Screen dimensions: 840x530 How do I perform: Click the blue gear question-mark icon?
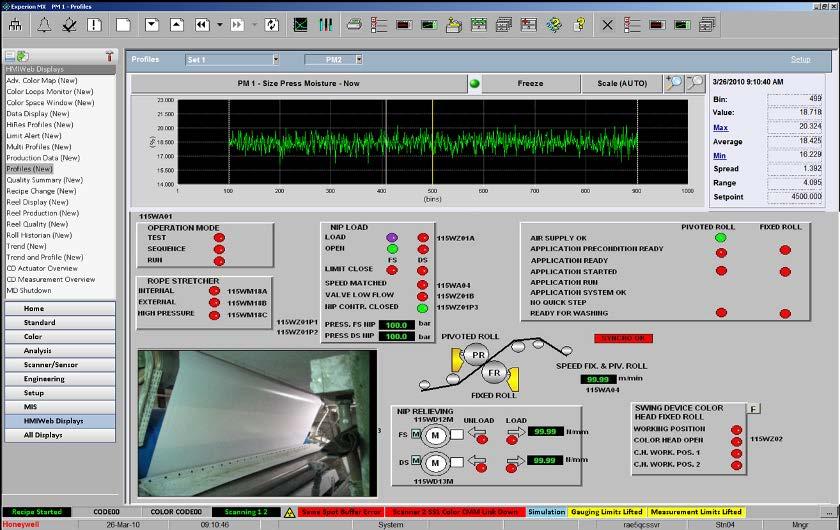(x=554, y=25)
